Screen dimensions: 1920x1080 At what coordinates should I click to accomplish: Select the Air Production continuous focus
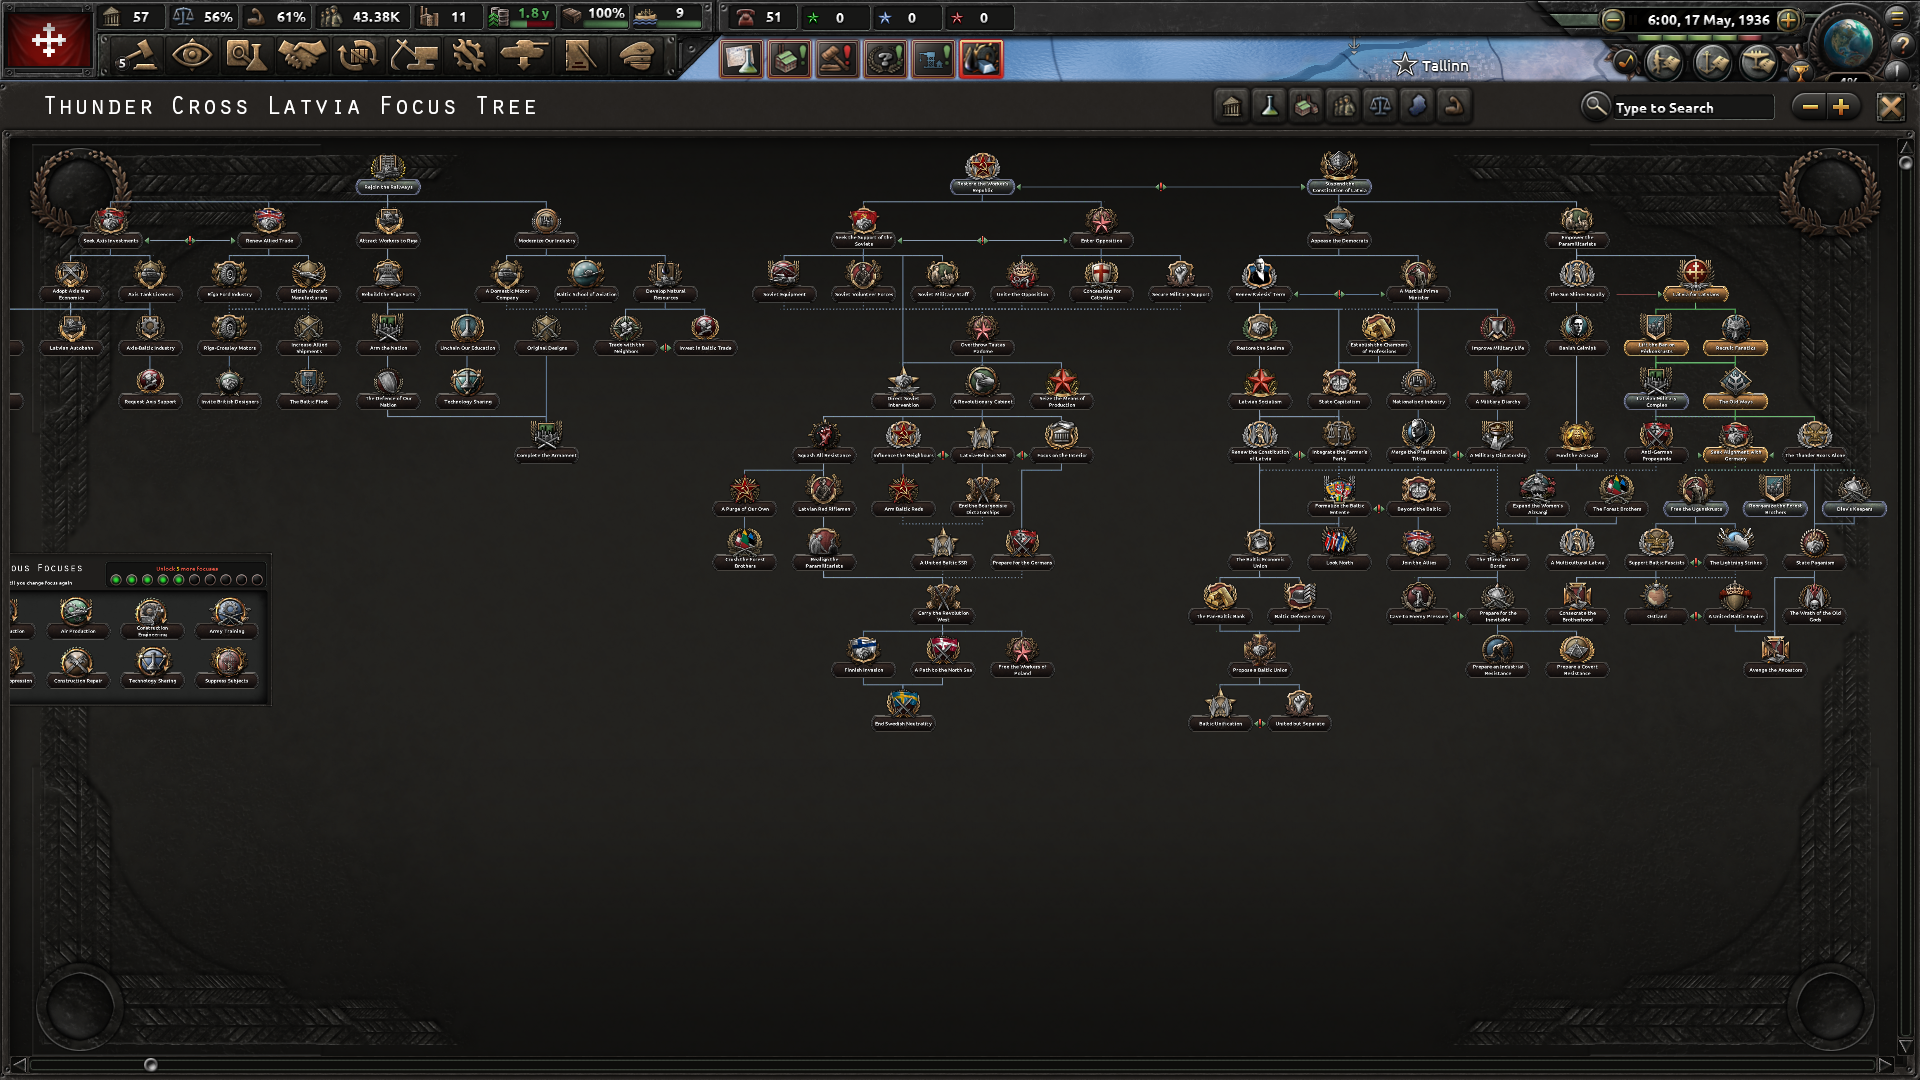coord(77,617)
